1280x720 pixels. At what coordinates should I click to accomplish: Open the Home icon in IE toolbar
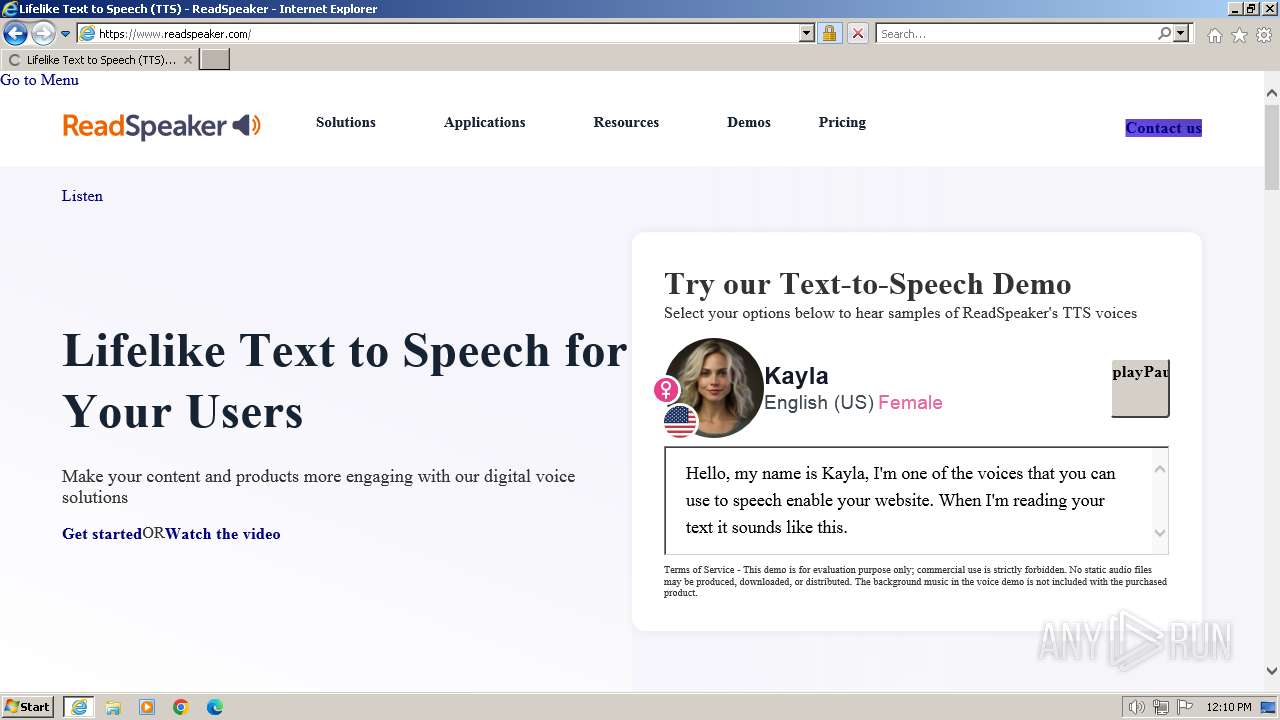tap(1214, 35)
